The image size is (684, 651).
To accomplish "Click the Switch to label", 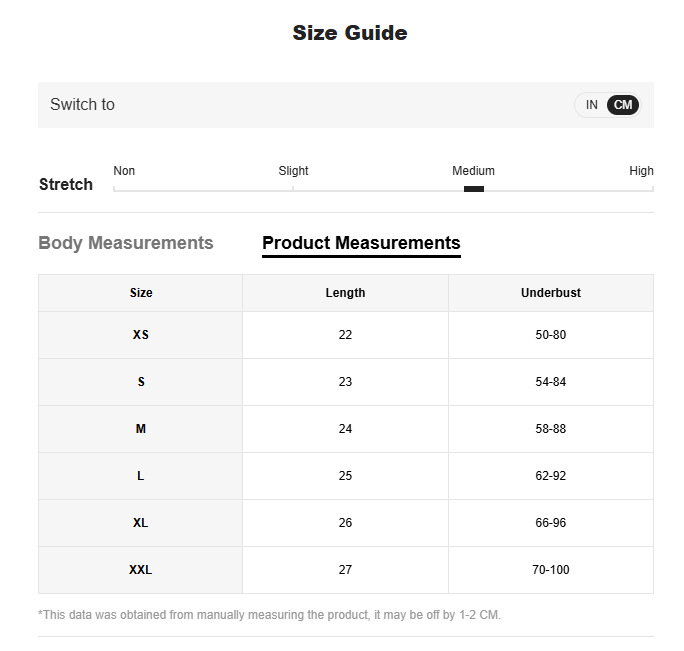I will (82, 105).
